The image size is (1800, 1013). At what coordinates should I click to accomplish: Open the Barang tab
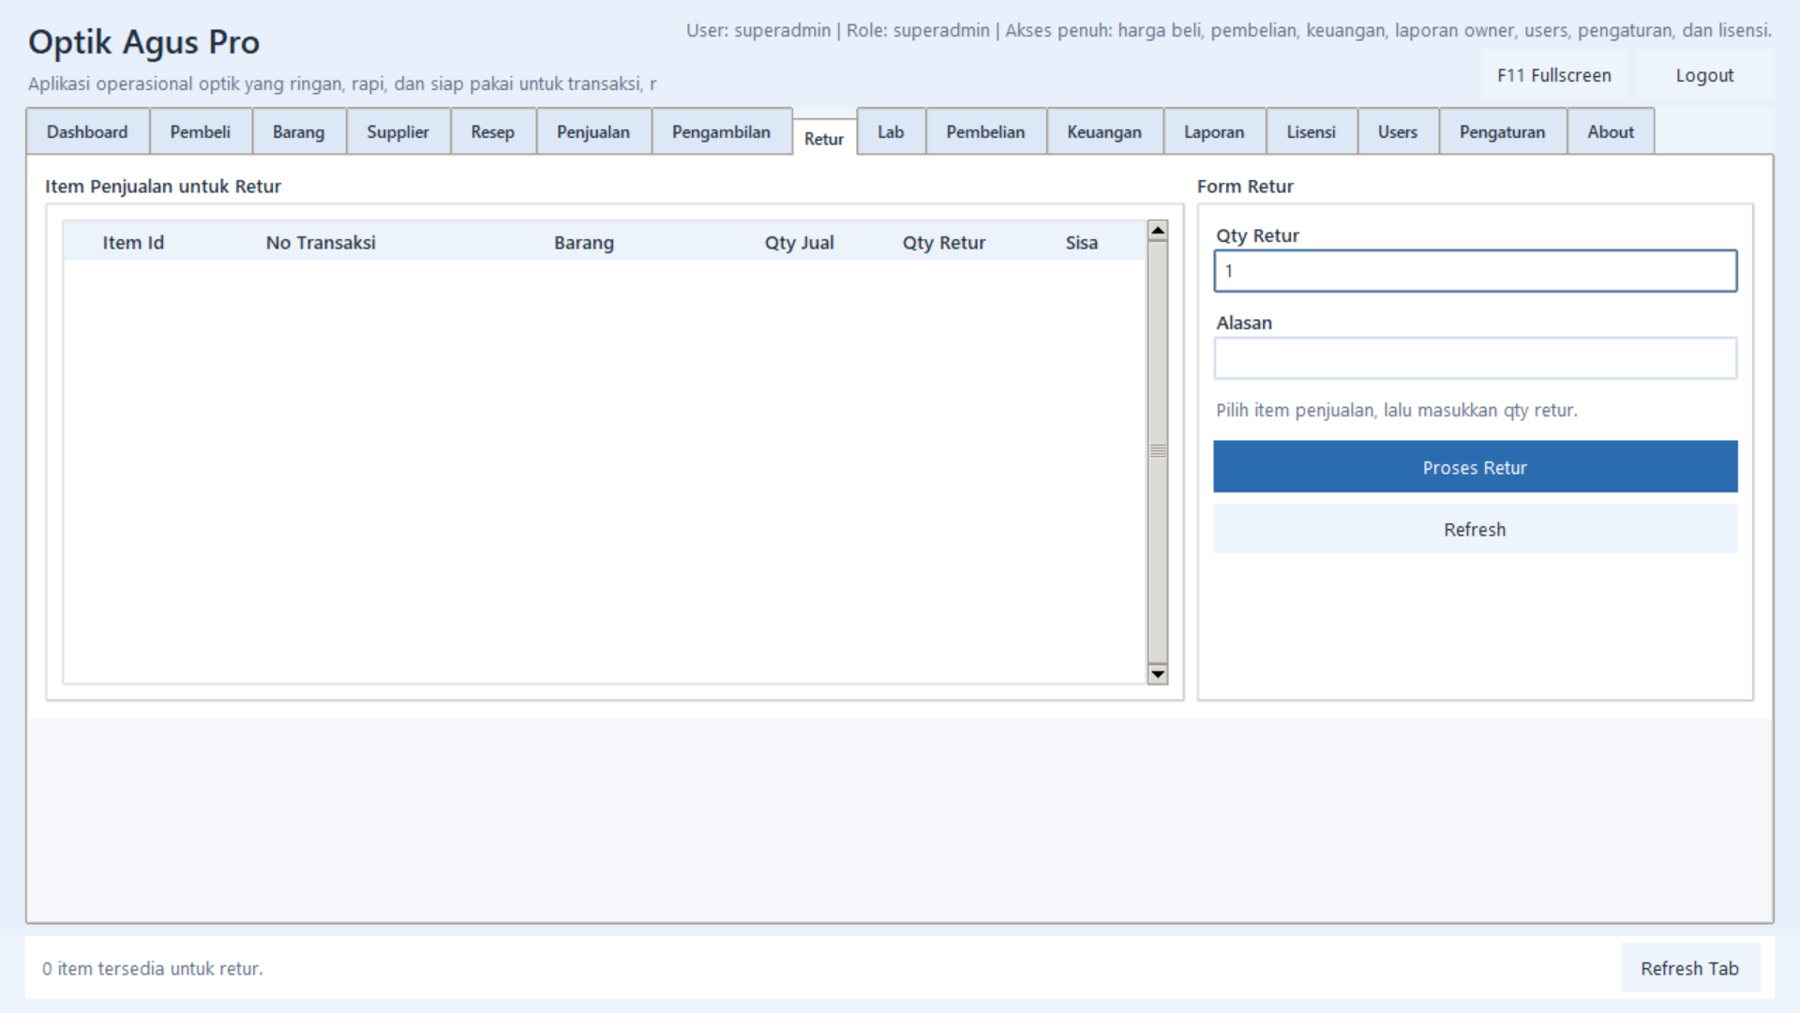pyautogui.click(x=298, y=132)
